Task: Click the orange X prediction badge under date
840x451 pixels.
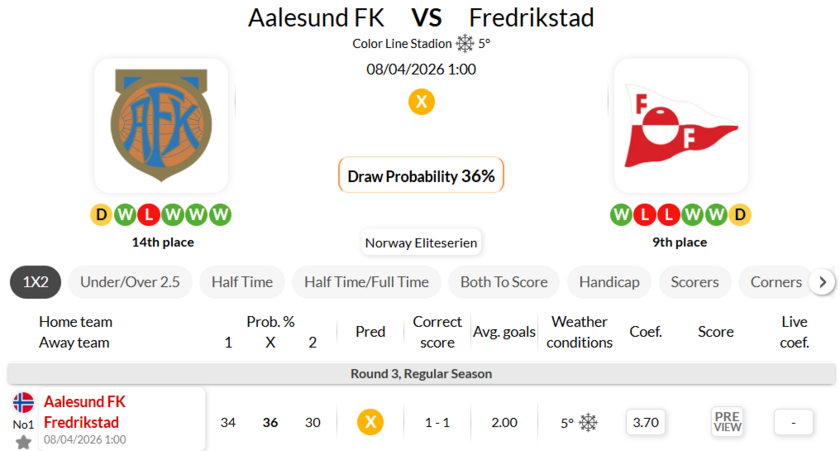Action: coord(421,102)
